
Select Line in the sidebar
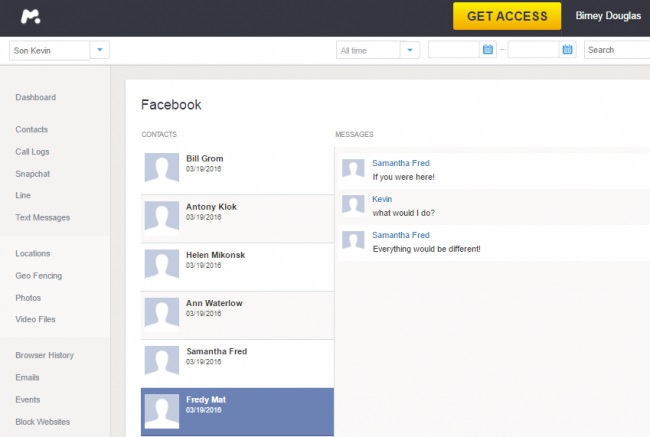[23, 195]
